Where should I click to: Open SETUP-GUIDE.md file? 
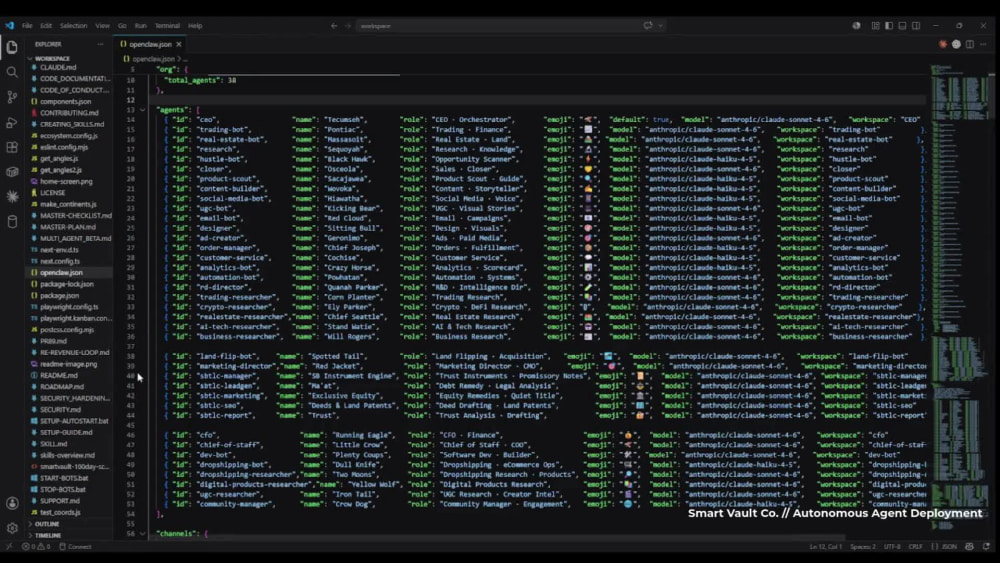point(66,432)
